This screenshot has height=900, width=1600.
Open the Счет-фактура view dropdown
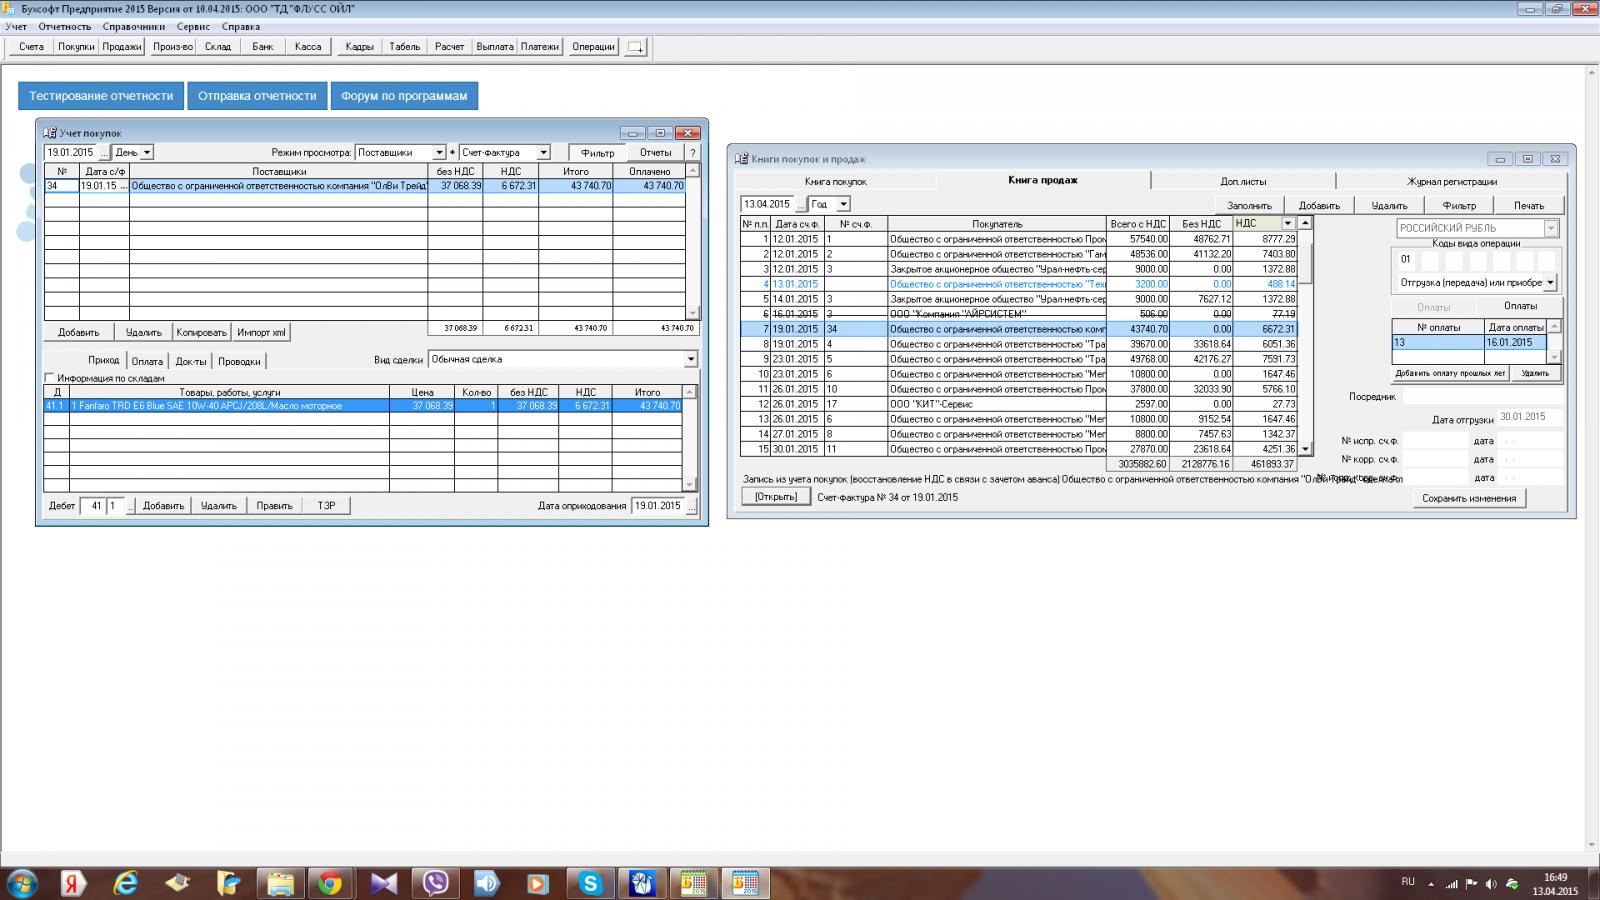pyautogui.click(x=543, y=153)
